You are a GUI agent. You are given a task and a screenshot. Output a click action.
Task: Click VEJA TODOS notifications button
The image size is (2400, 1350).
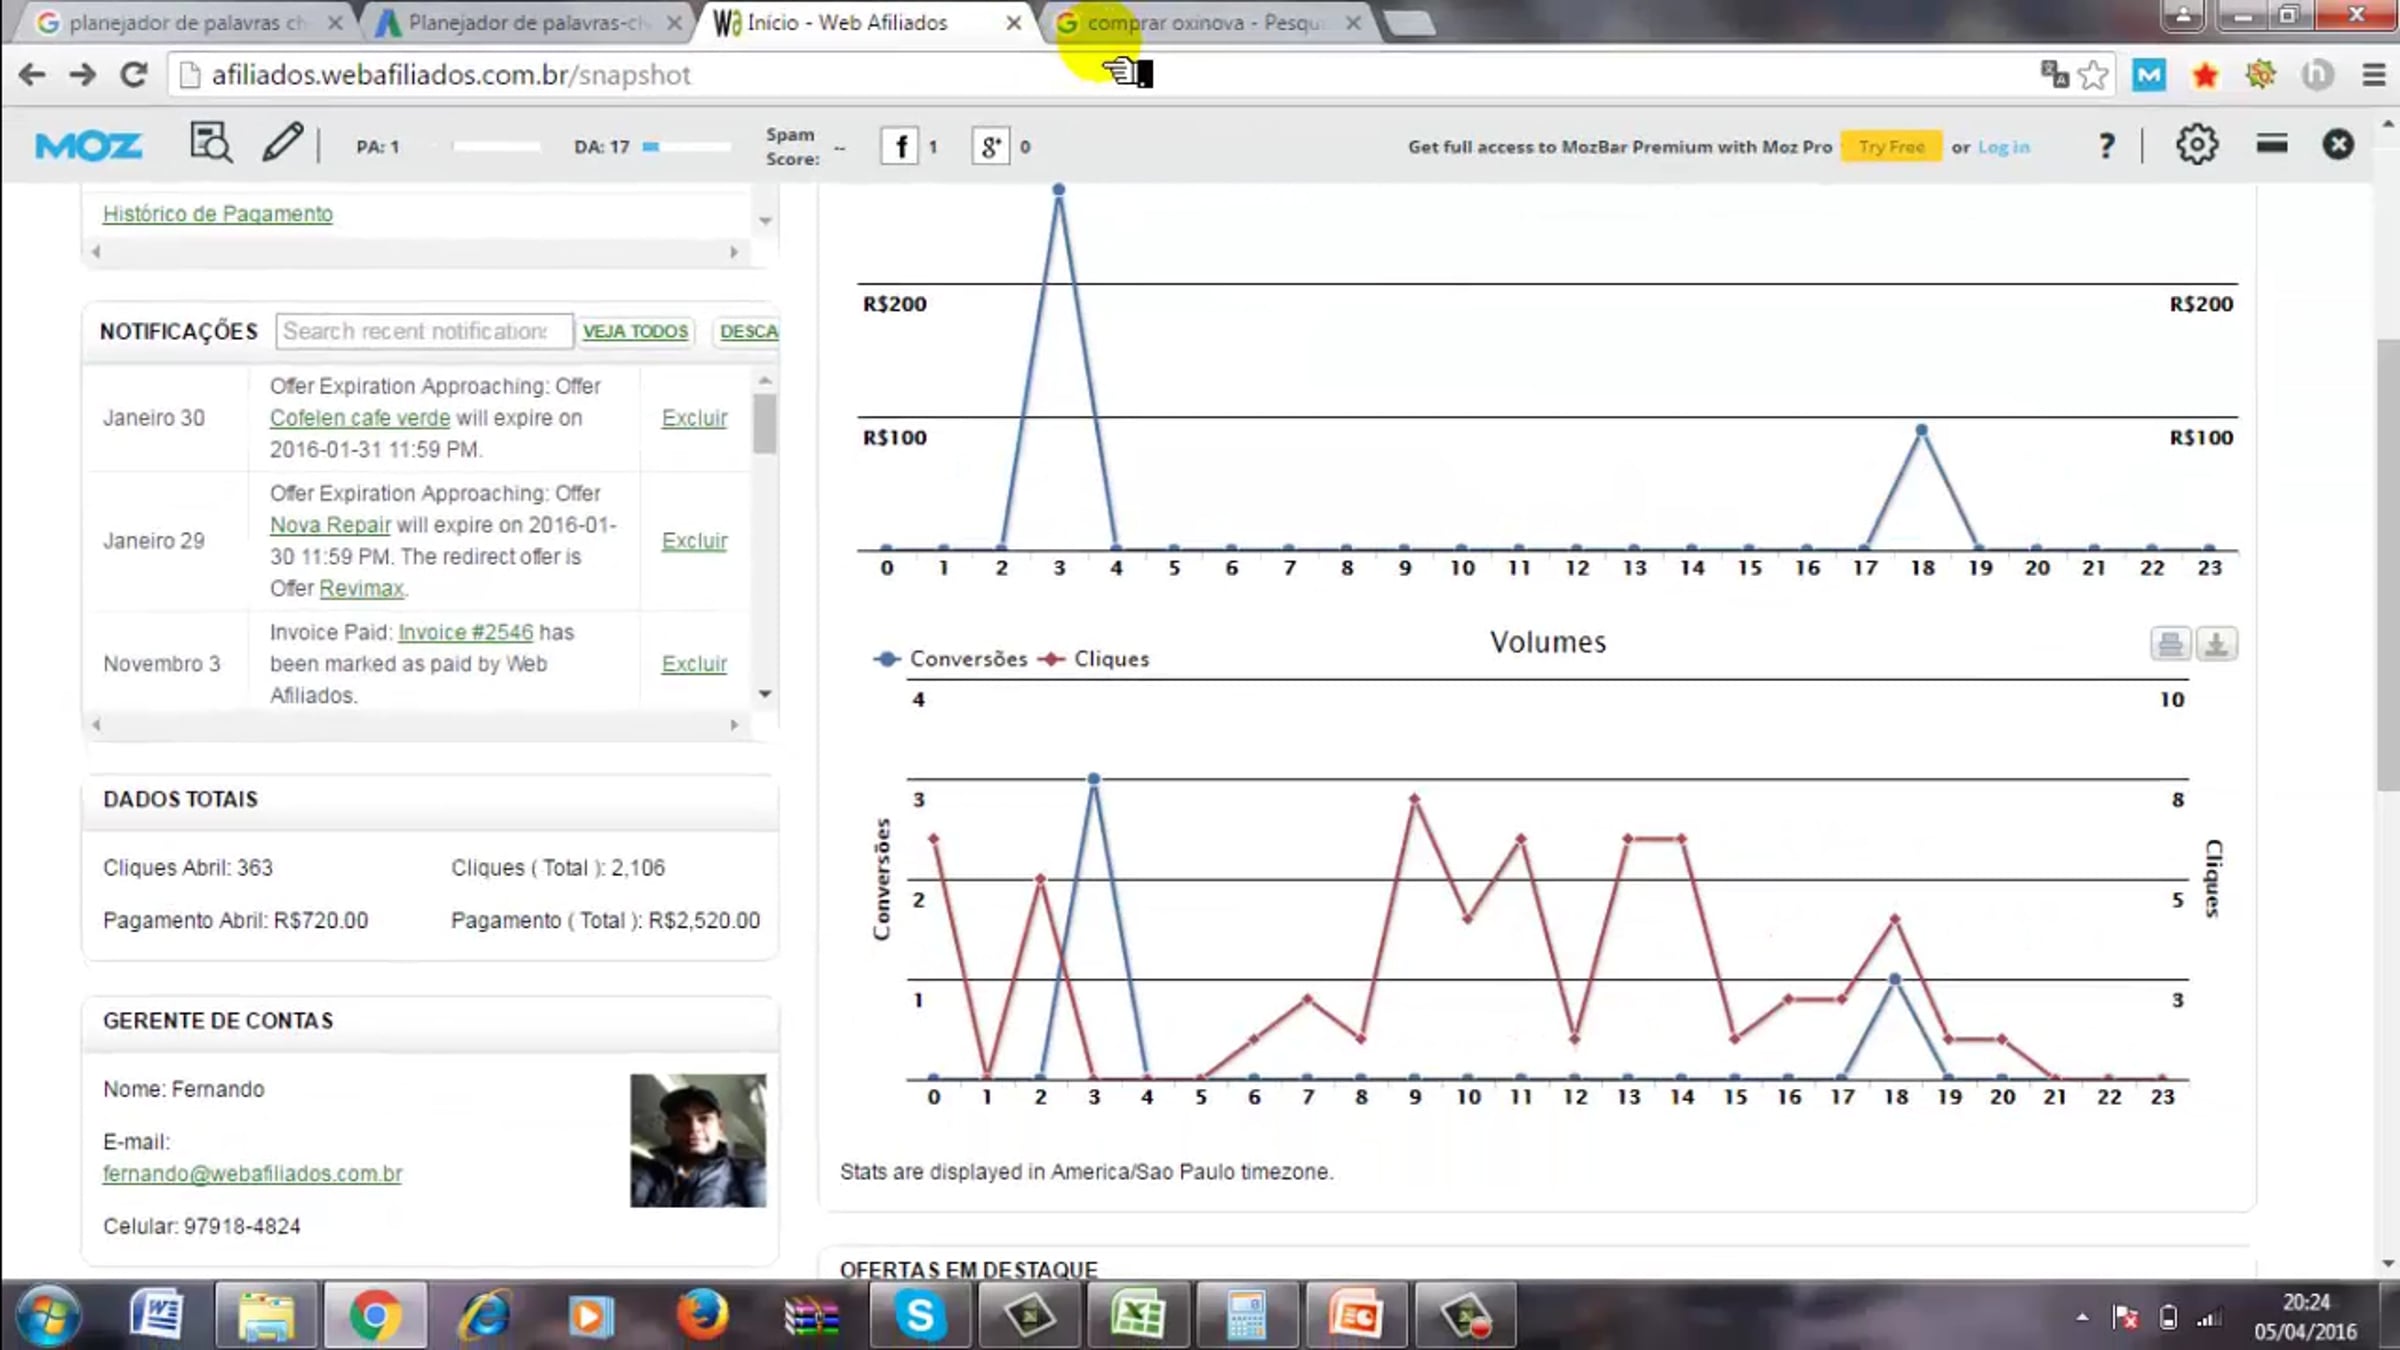[635, 331]
